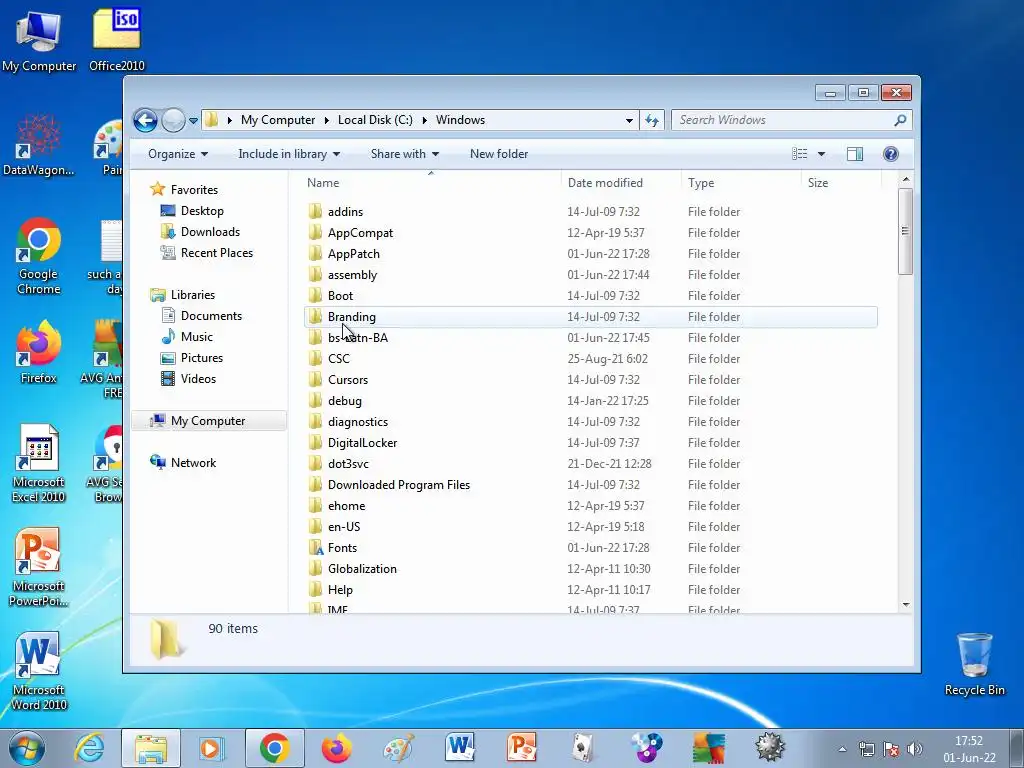
Task: Select My Computer in the breadcrumb
Action: (278, 120)
